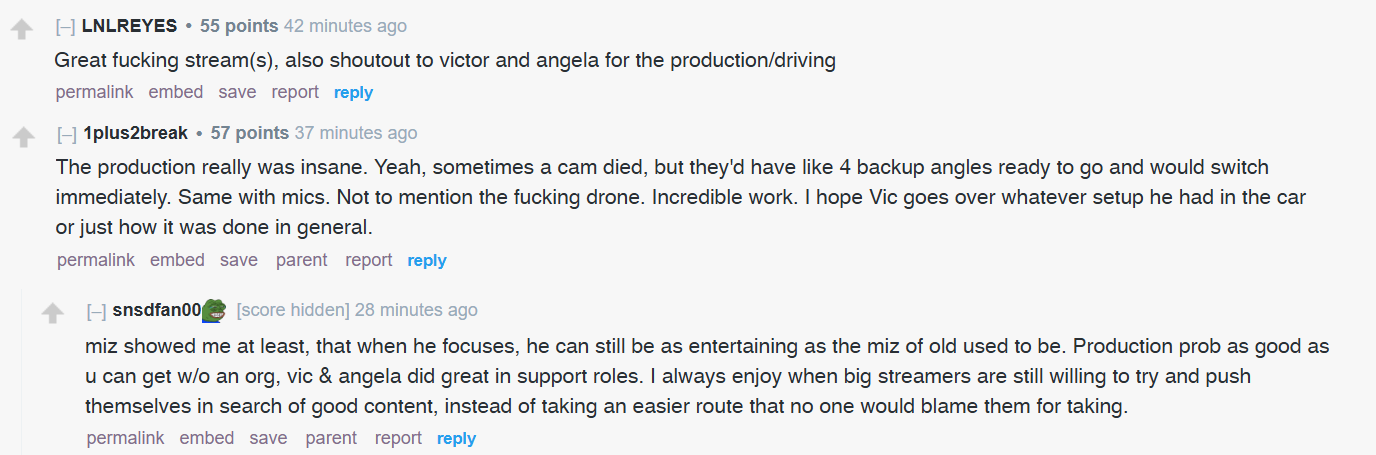Screen dimensions: 1376x455
Task: Upvote snsdfan00's comment
Action: click(52, 314)
